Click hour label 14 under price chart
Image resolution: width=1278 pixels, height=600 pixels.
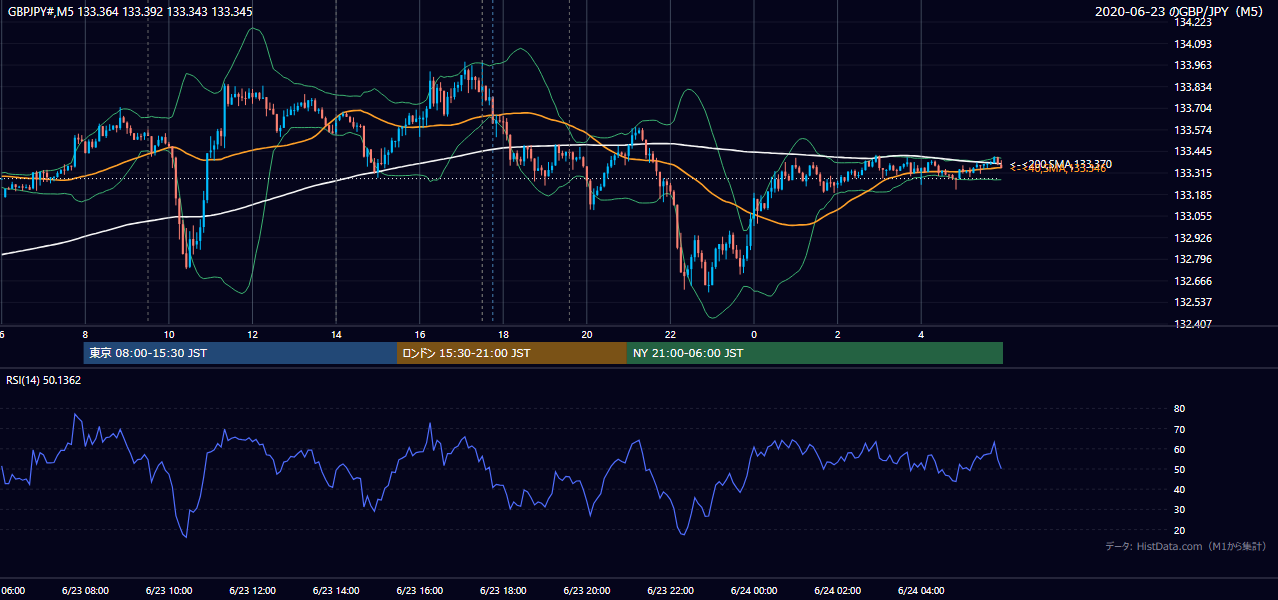336,334
